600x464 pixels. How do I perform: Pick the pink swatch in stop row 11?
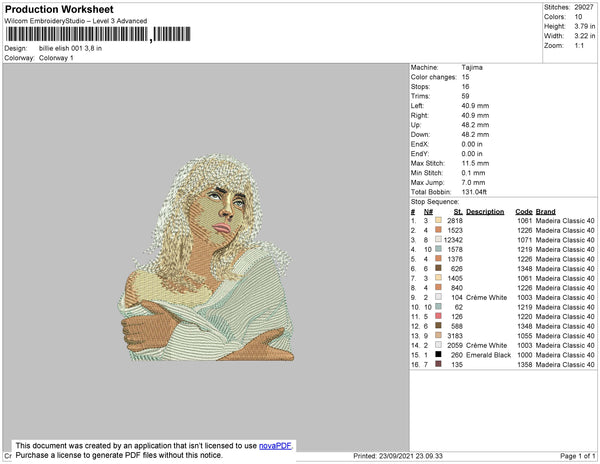(438, 316)
